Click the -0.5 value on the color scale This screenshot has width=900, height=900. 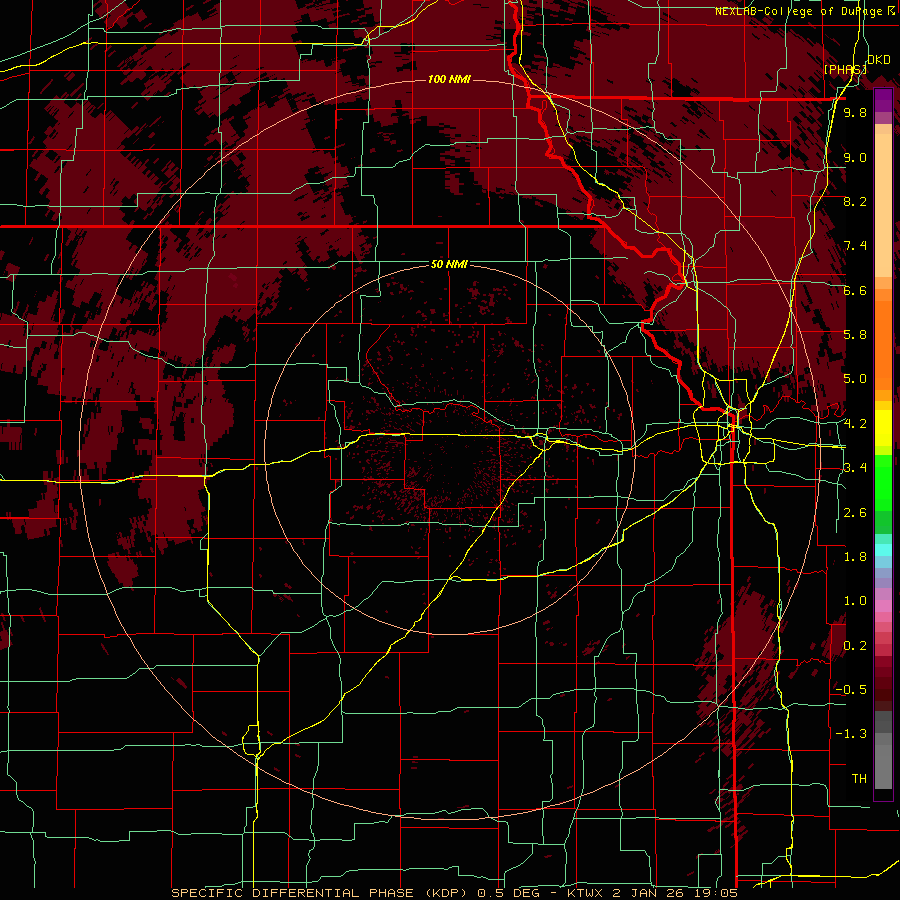tap(851, 690)
